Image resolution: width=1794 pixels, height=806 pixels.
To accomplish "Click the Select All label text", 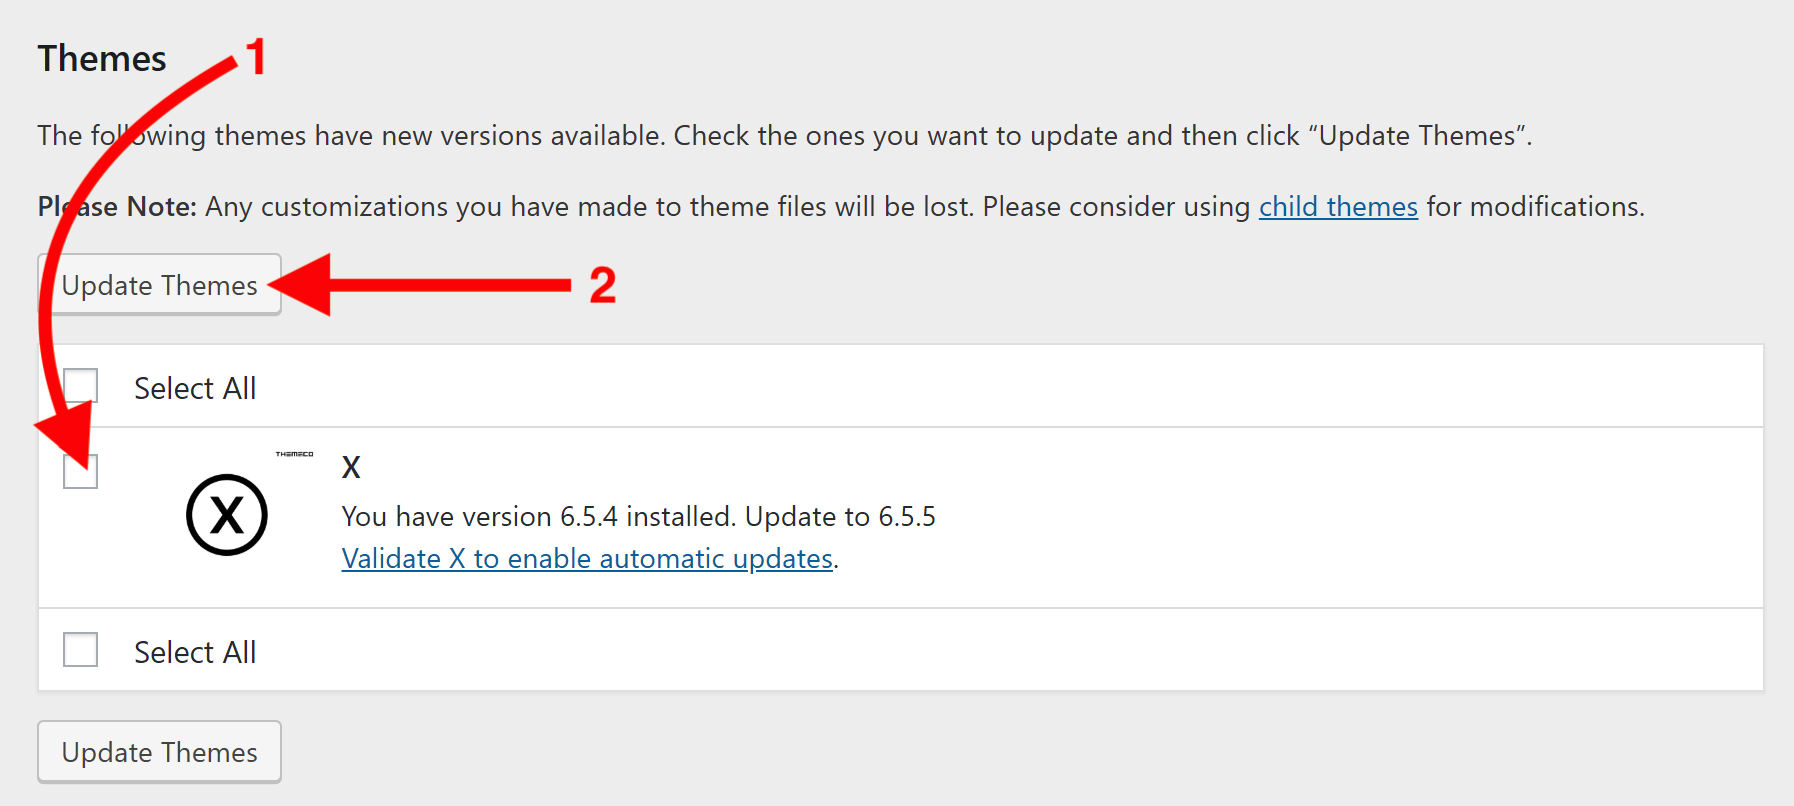I will 195,388.
